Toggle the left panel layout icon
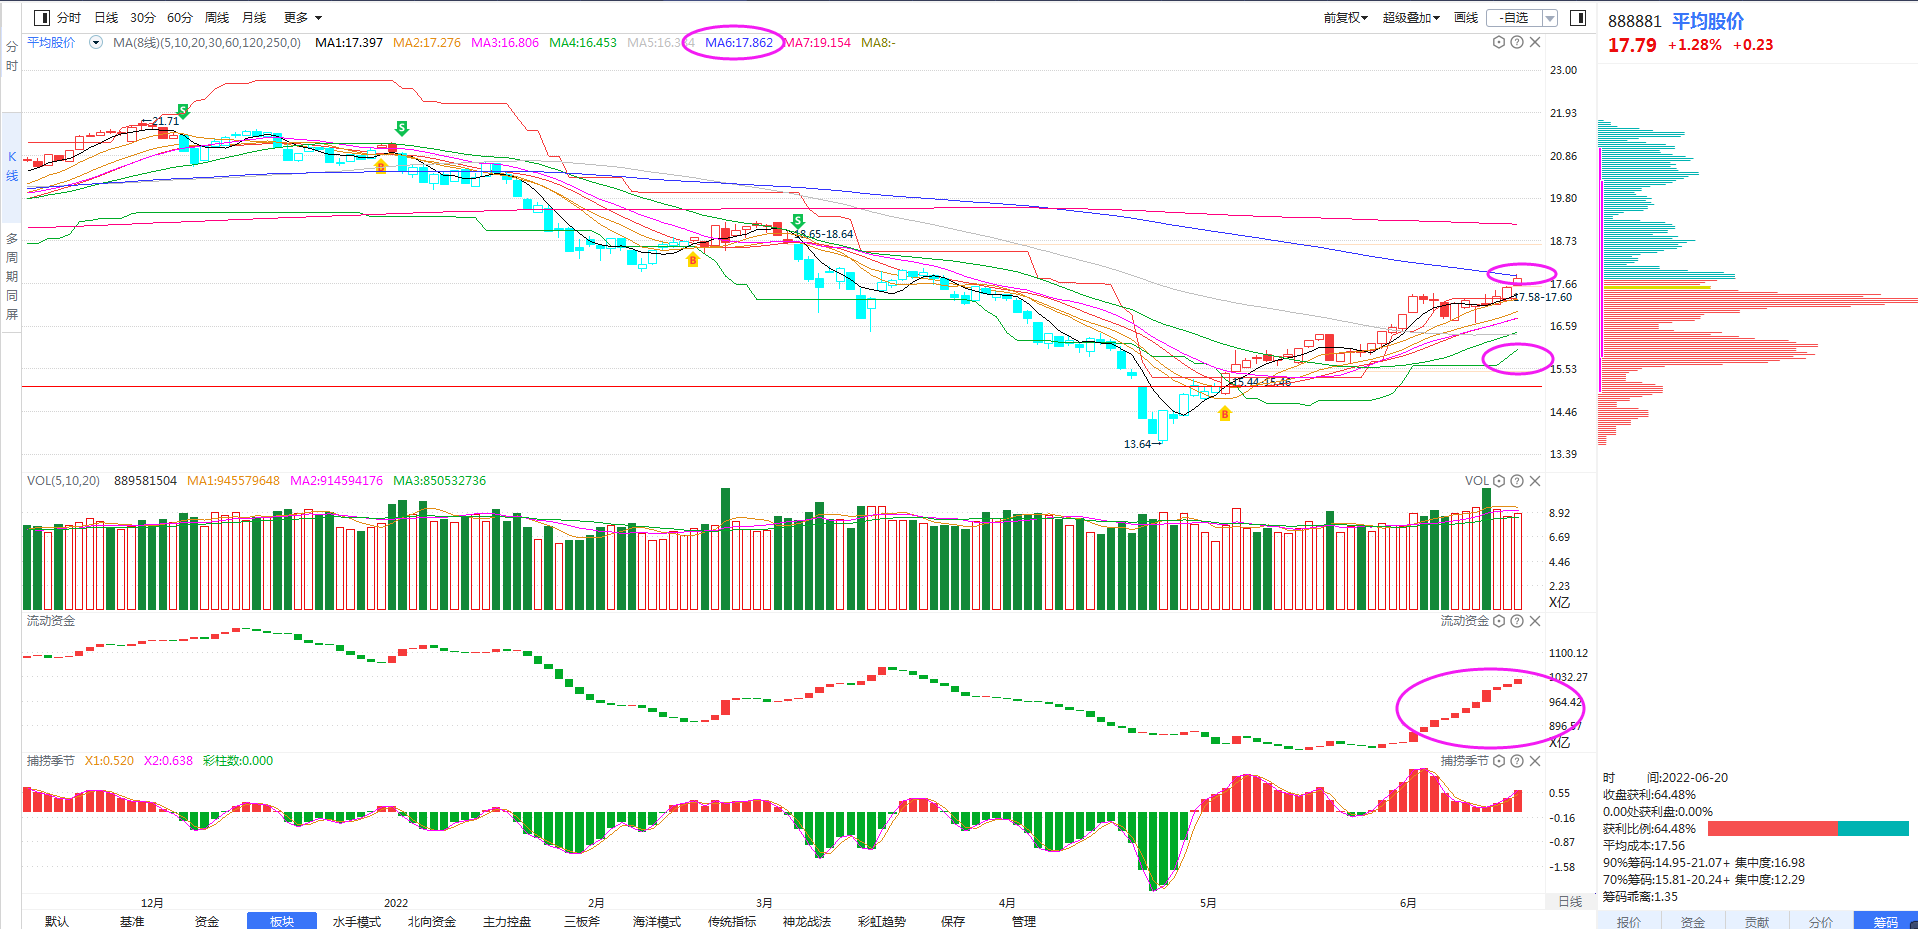Viewport: 1918px width, 929px height. [x=41, y=18]
